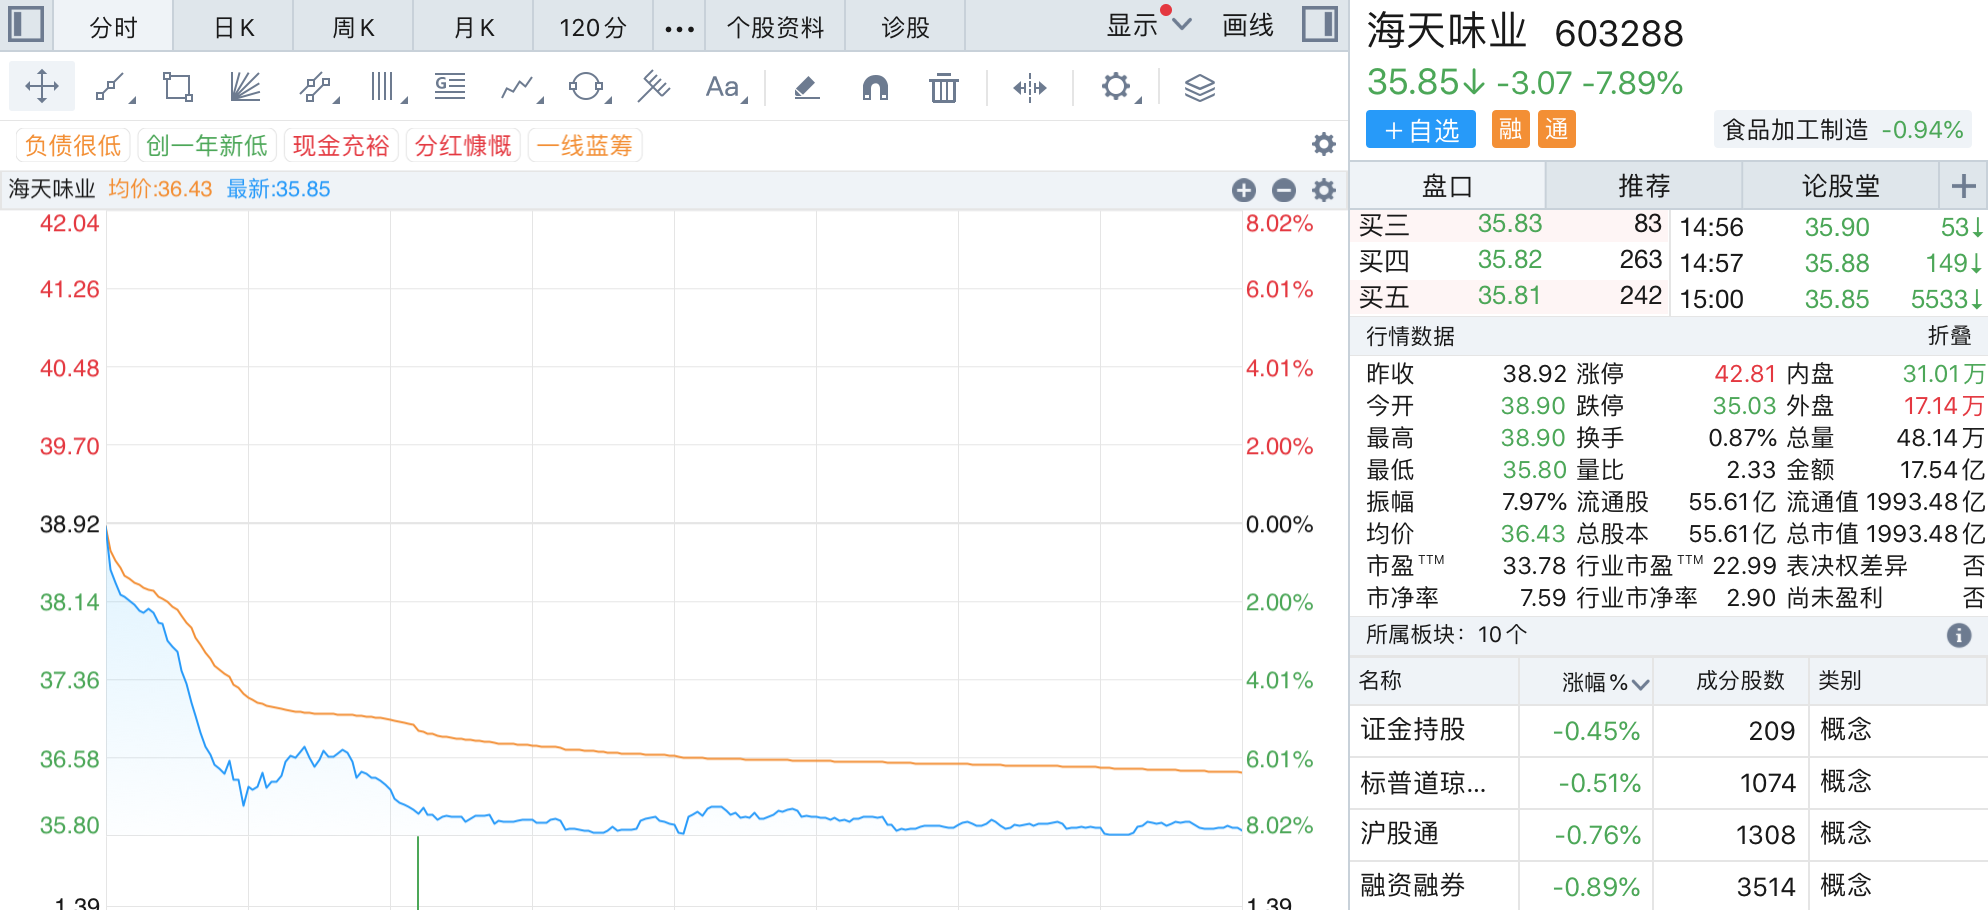Open the 沪股通 sector row
Viewport: 1988px width, 910px height.
(x=1400, y=834)
